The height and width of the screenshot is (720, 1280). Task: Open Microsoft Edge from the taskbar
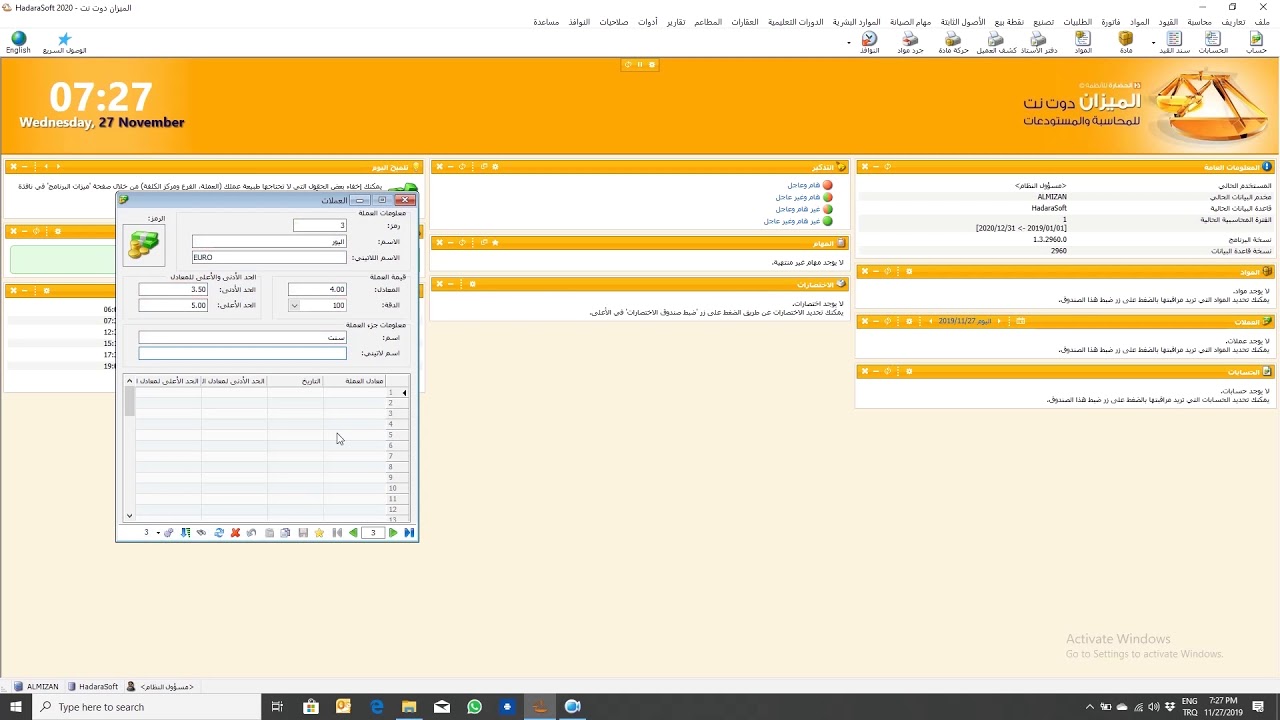pyautogui.click(x=377, y=707)
